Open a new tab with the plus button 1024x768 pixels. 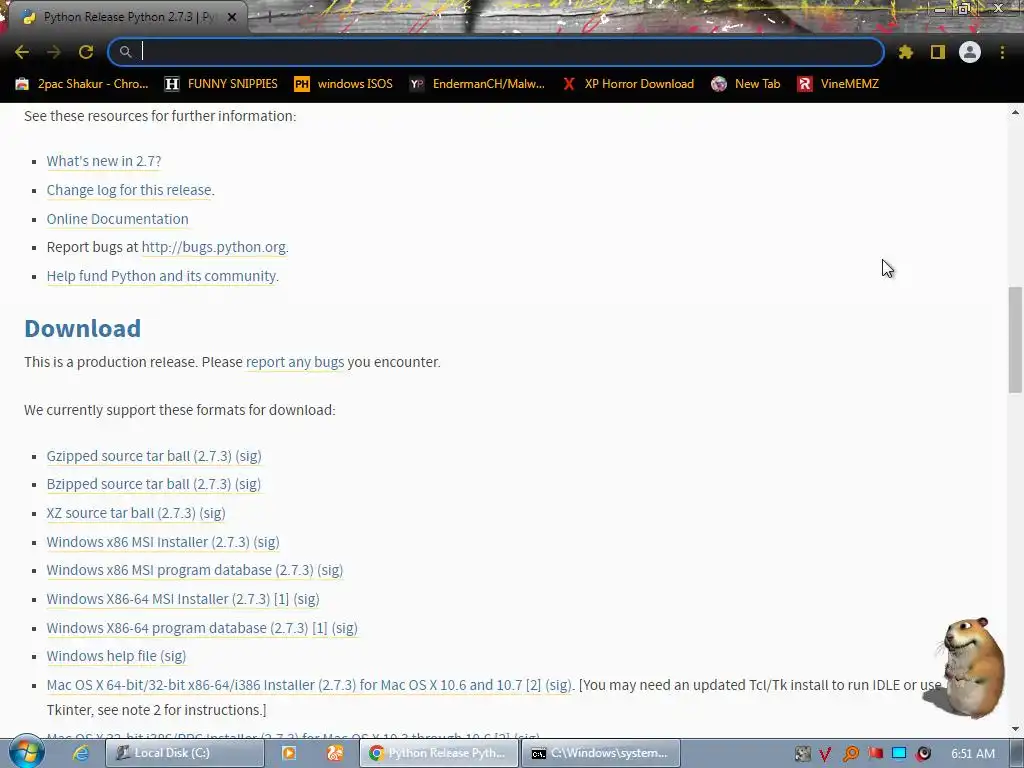click(269, 17)
